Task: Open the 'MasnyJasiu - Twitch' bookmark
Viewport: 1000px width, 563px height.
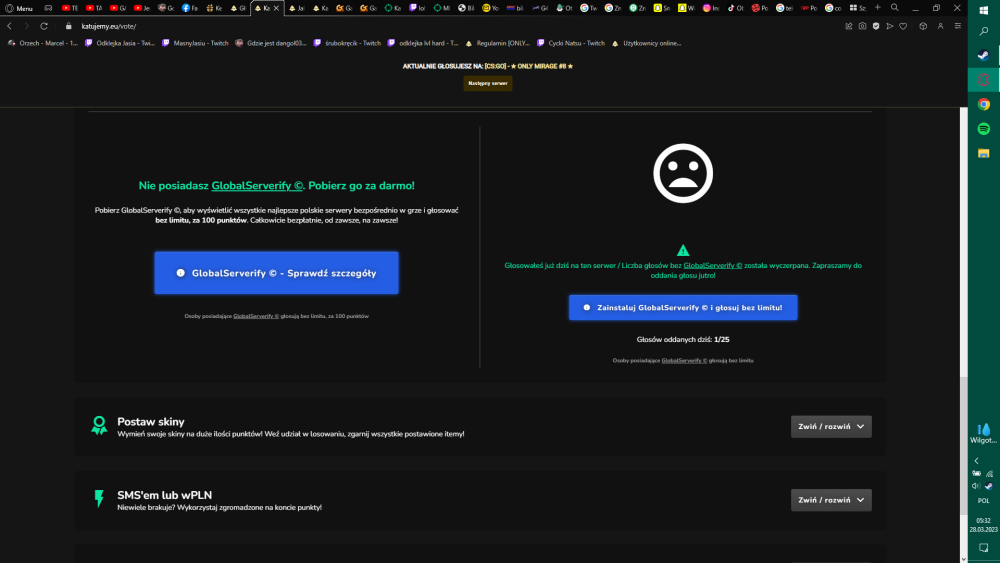Action: (x=195, y=43)
